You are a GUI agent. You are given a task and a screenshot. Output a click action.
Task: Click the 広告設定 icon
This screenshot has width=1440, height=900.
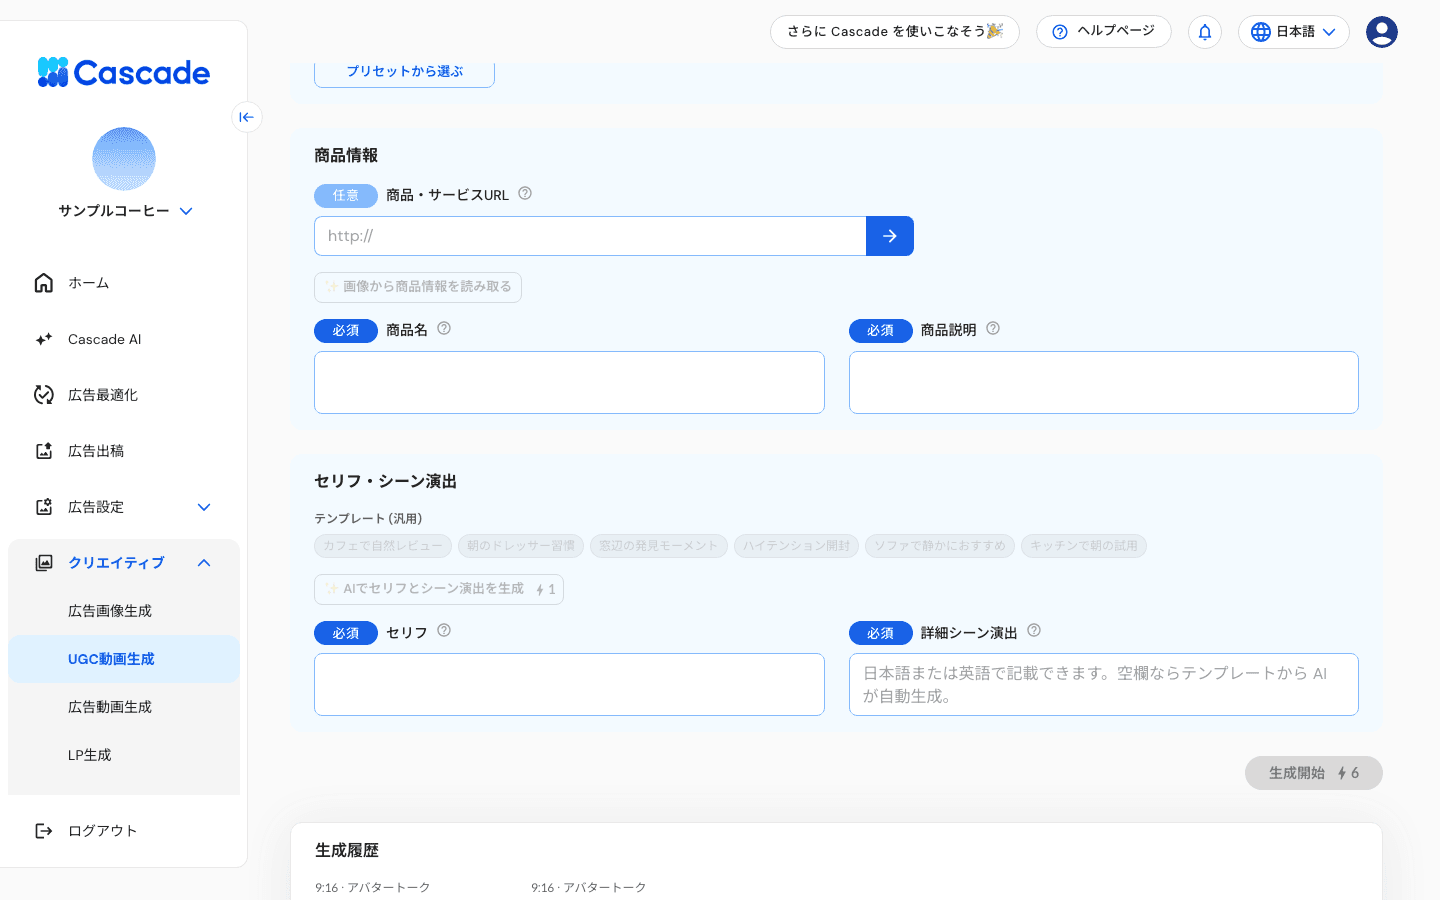coord(44,507)
